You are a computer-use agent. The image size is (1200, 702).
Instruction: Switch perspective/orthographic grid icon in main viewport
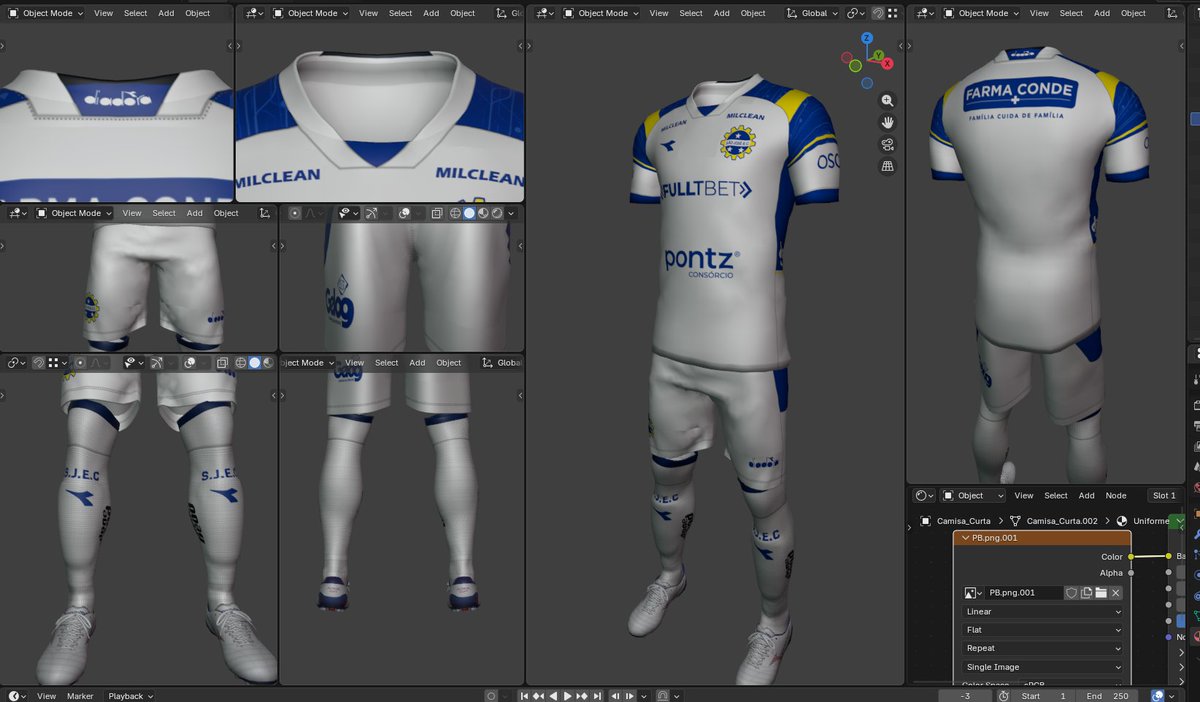click(x=887, y=167)
